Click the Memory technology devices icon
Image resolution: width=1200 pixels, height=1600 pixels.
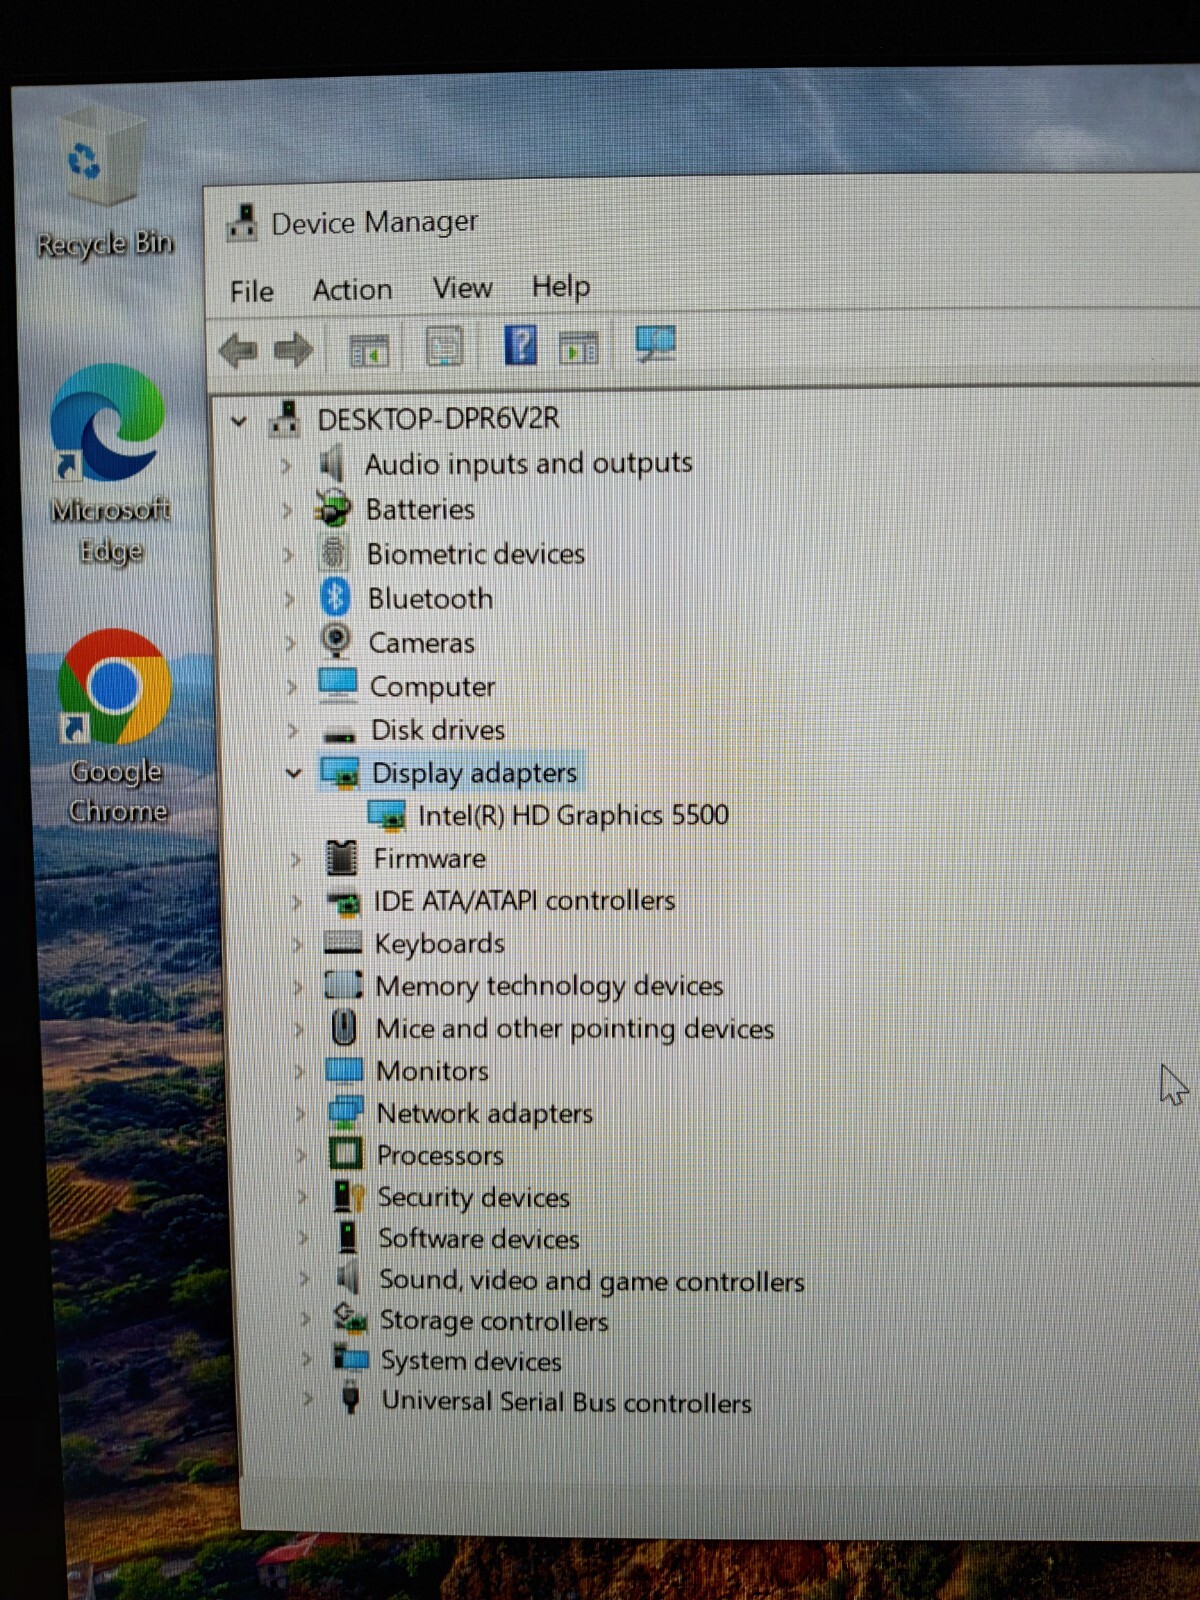pos(344,985)
